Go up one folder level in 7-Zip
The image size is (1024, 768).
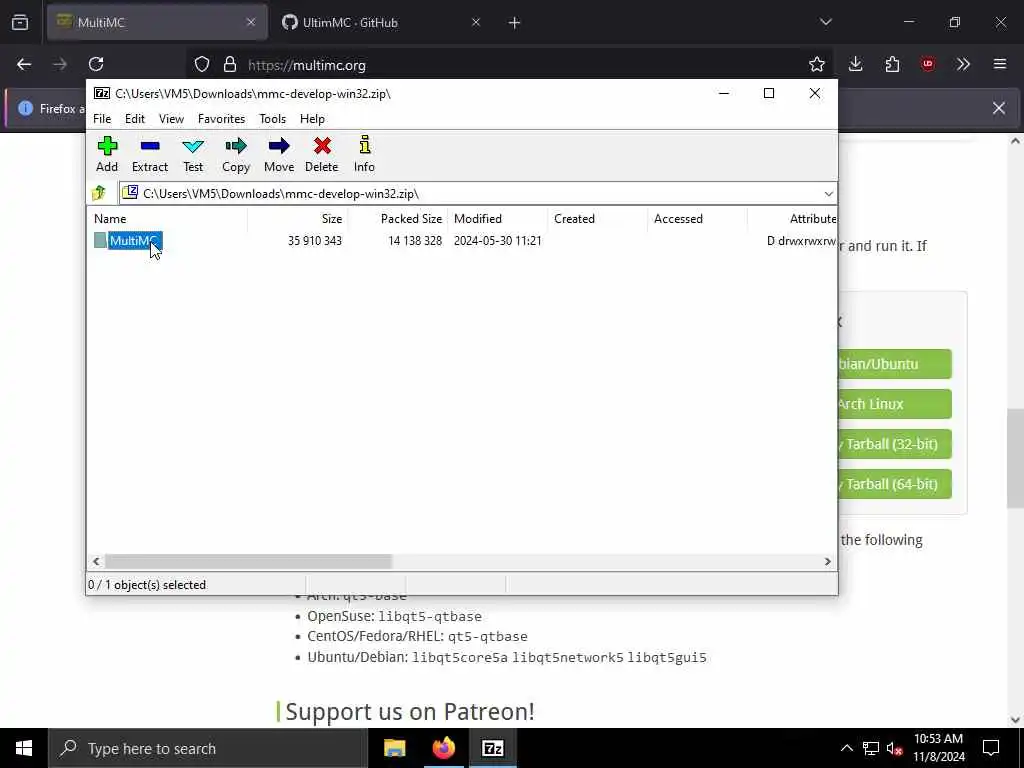pyautogui.click(x=99, y=193)
